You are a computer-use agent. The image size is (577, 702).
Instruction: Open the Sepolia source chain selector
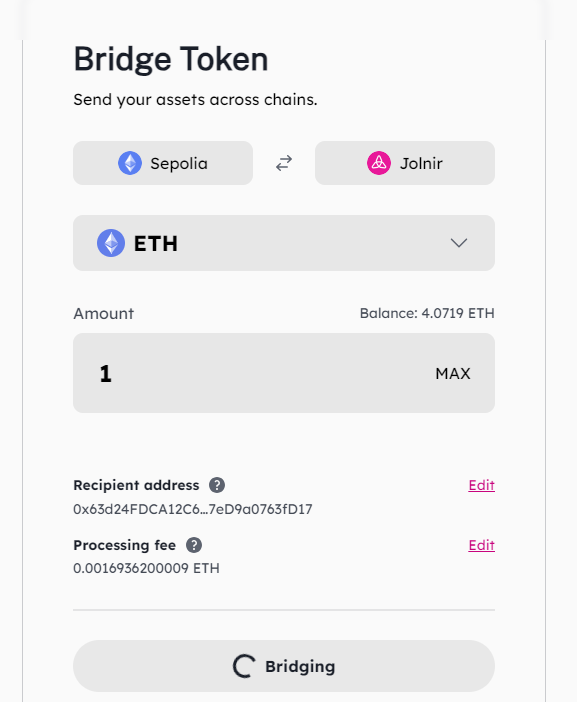pos(163,163)
